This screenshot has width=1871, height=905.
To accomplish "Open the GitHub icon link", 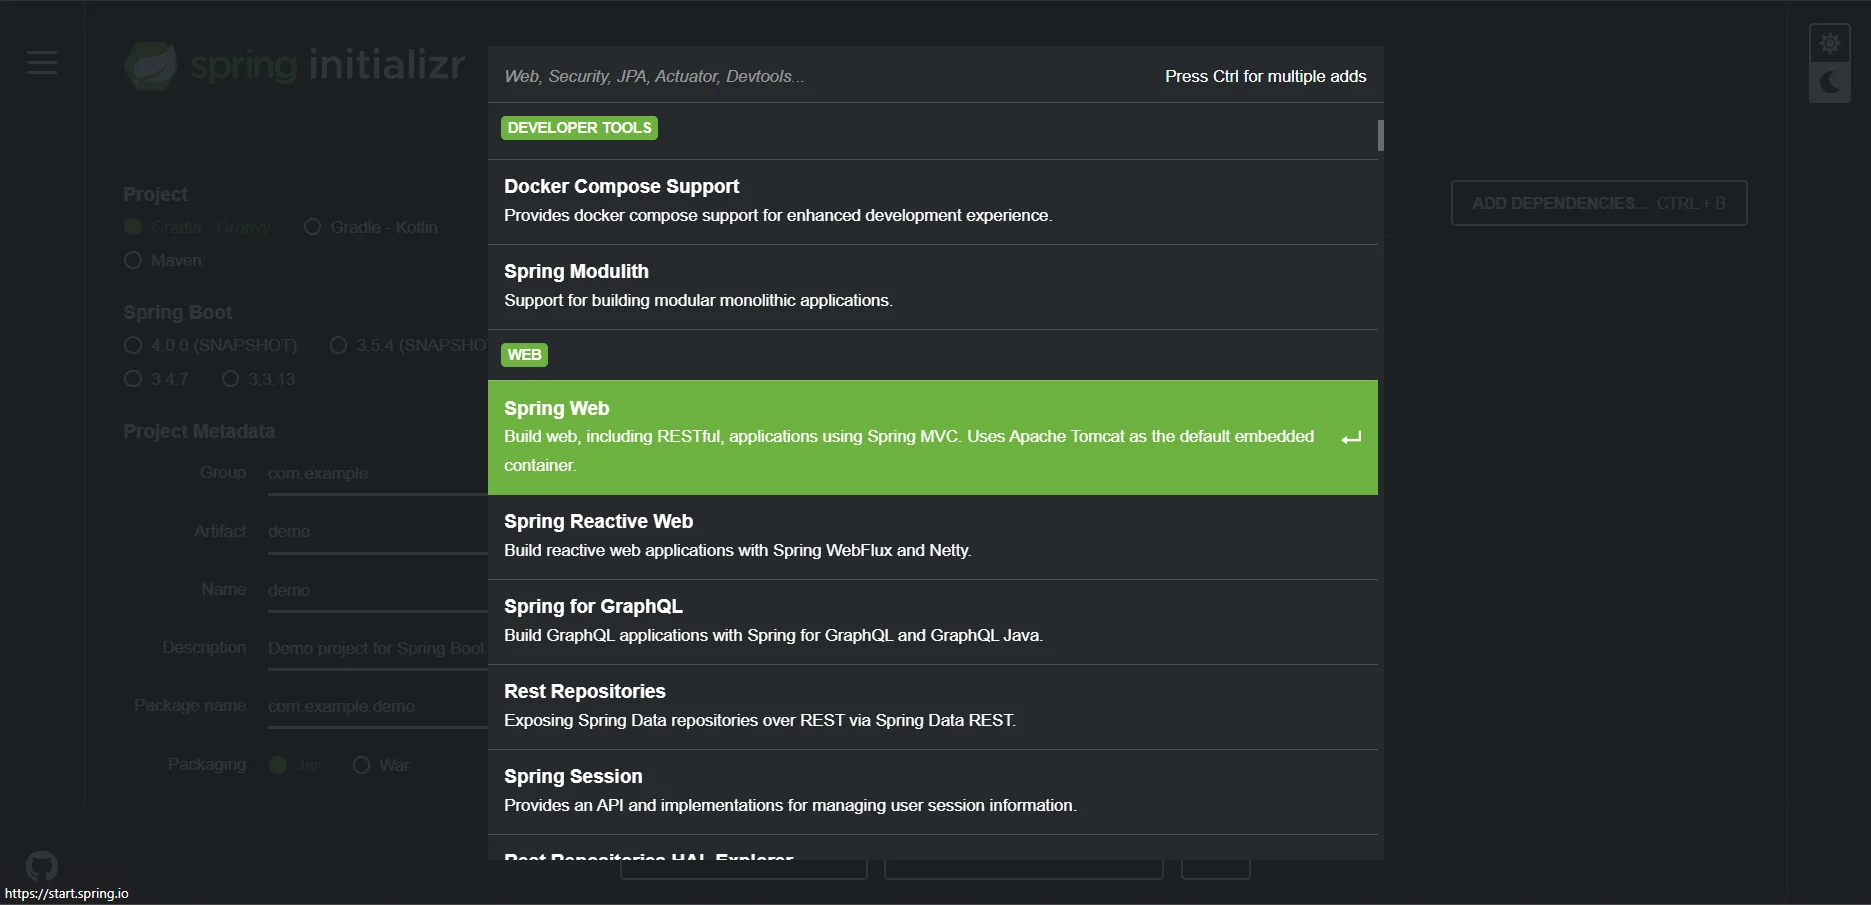I will [42, 866].
